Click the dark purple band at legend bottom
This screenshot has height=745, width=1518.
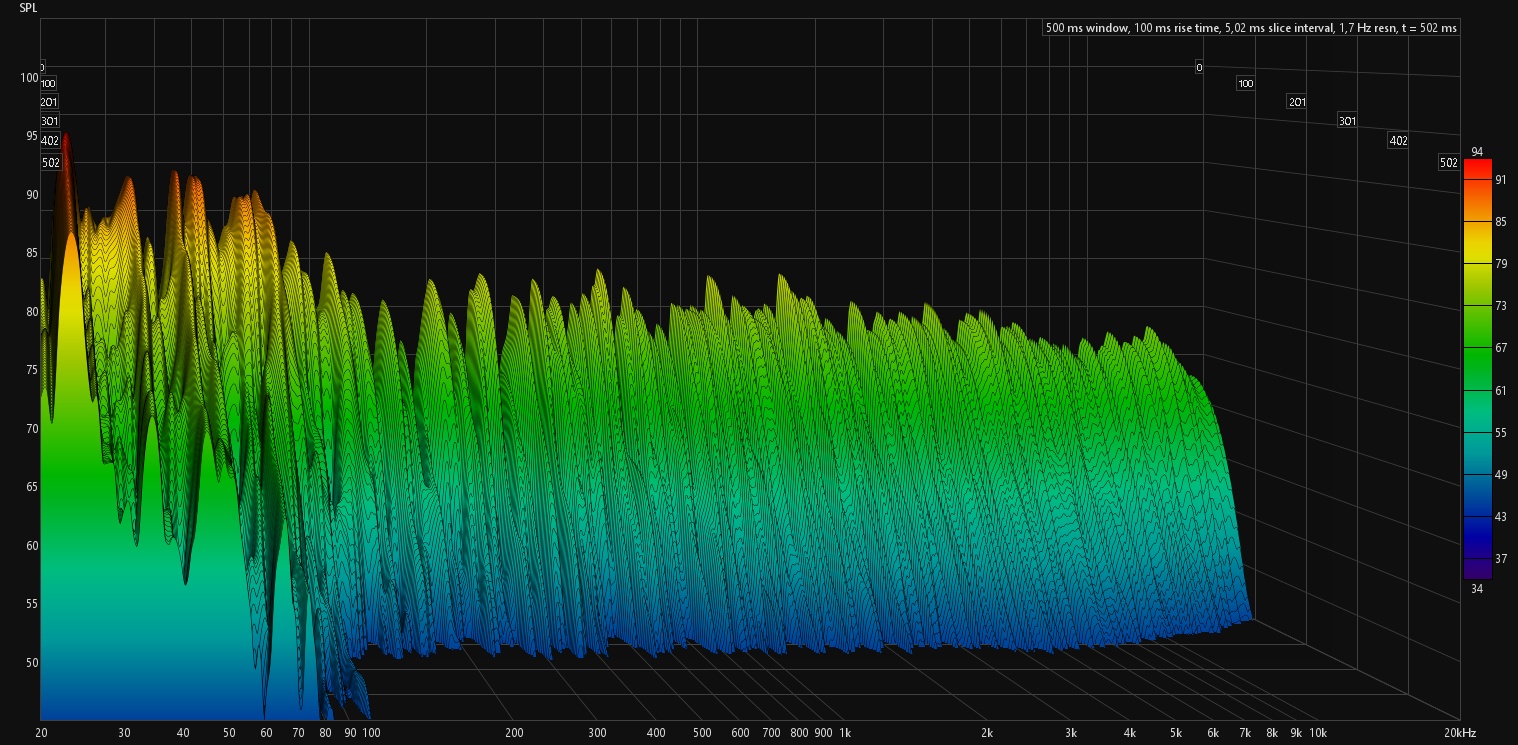[x=1476, y=568]
